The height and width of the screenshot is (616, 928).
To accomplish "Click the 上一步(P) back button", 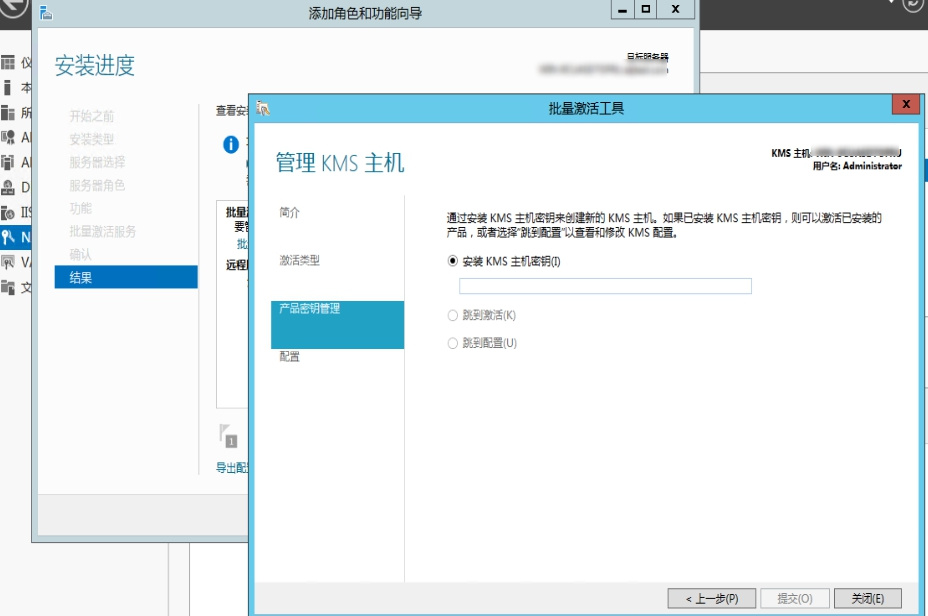I will click(x=711, y=598).
